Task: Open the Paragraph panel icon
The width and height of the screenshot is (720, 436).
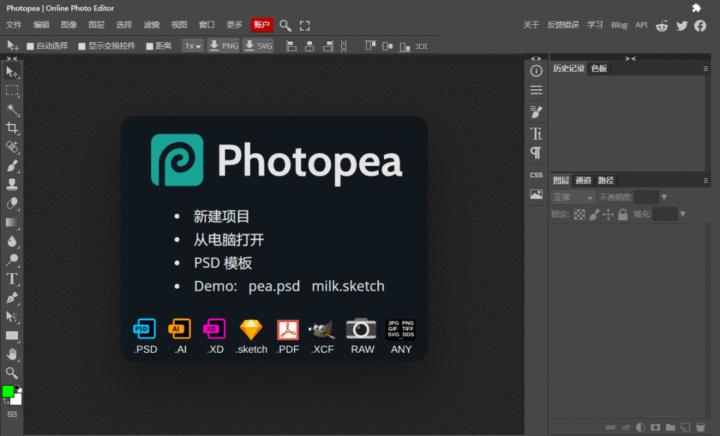Action: click(x=536, y=153)
